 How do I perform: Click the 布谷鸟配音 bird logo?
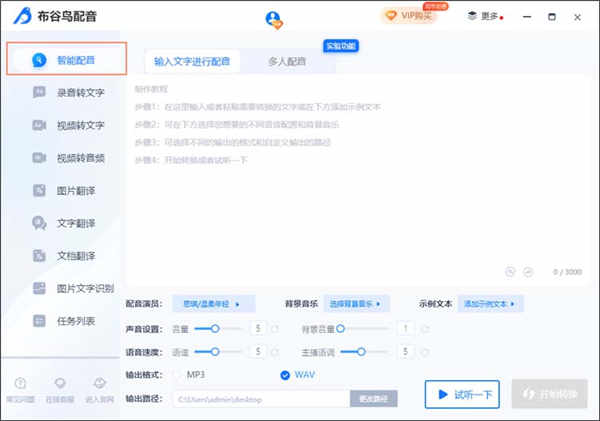pyautogui.click(x=23, y=16)
